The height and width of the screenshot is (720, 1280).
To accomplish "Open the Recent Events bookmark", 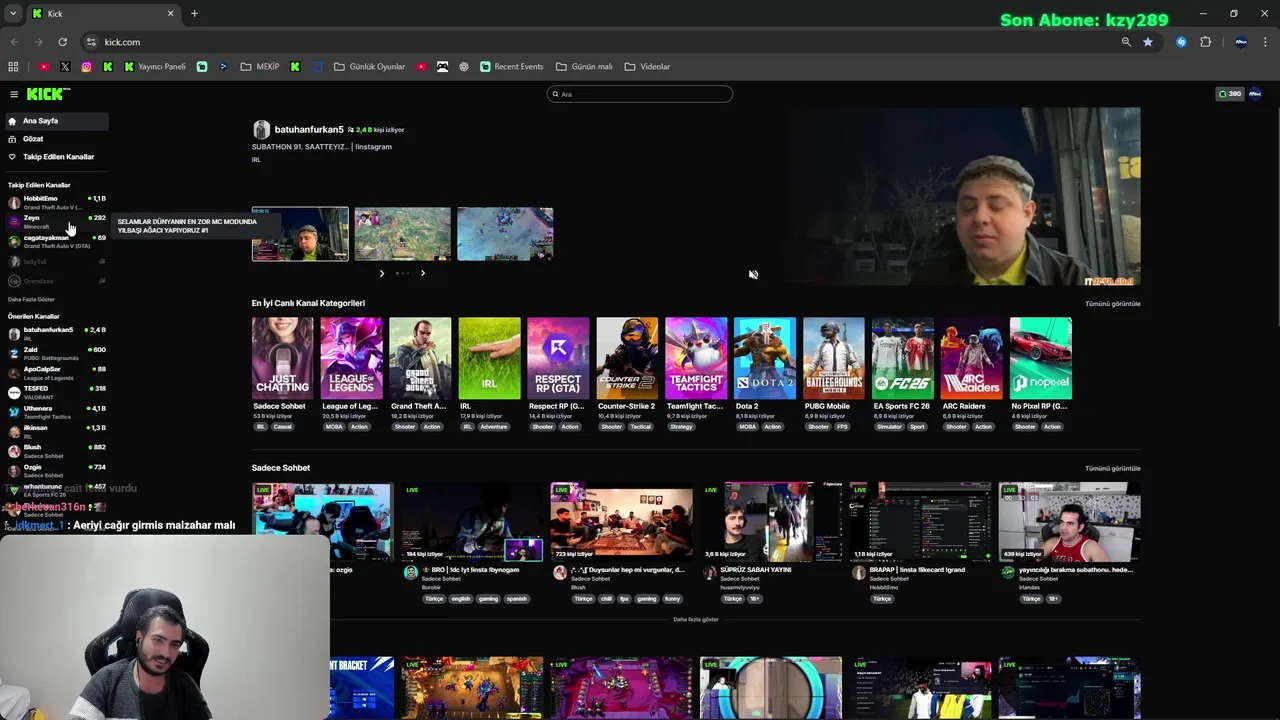I will (512, 67).
